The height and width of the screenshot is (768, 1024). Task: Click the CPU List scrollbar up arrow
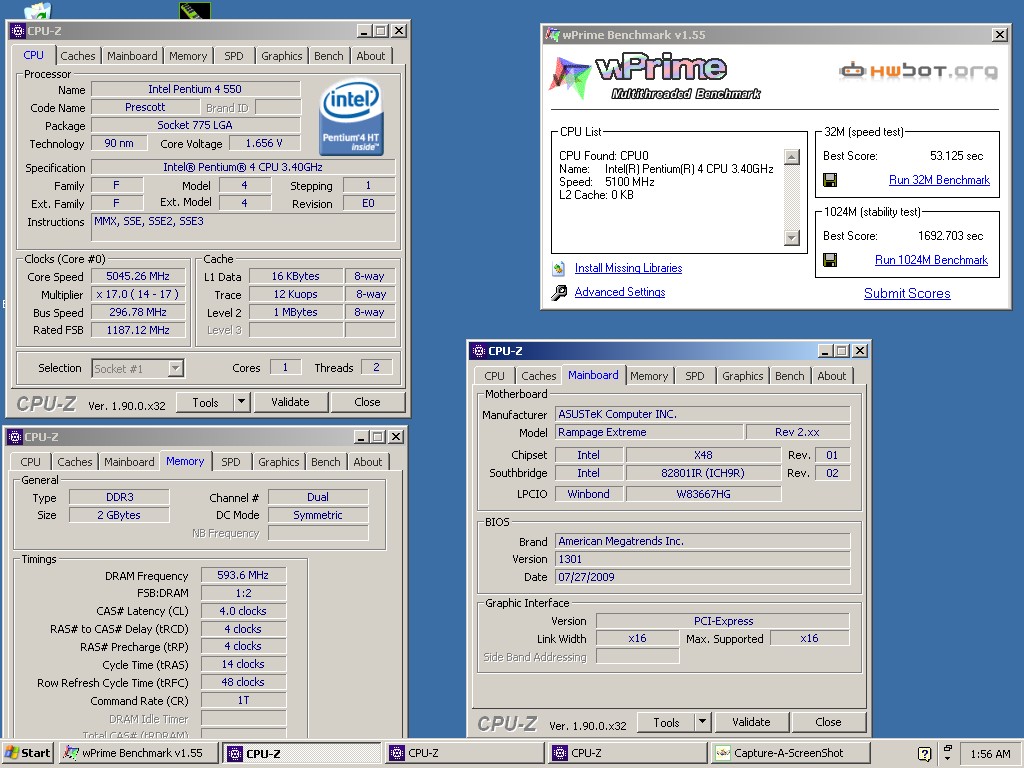coord(792,157)
